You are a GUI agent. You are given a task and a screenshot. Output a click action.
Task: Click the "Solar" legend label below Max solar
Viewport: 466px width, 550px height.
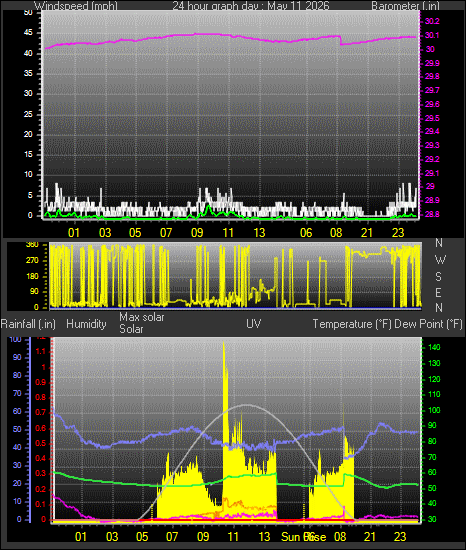[131, 329]
